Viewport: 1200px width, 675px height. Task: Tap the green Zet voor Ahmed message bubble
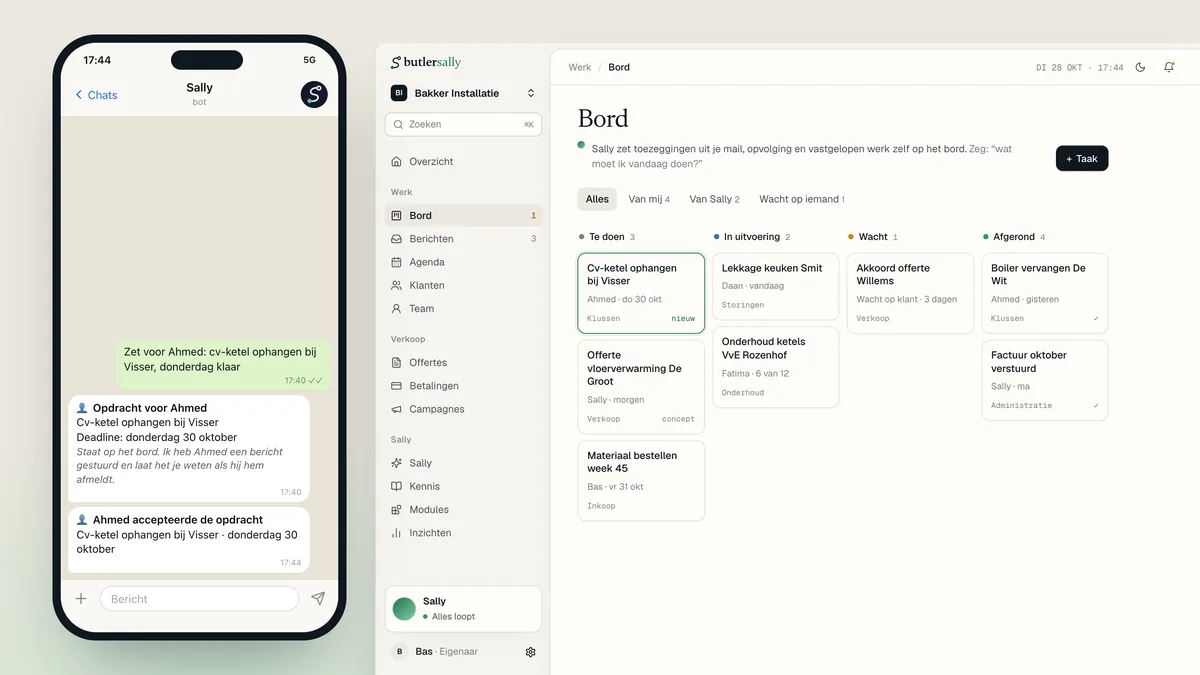point(223,365)
